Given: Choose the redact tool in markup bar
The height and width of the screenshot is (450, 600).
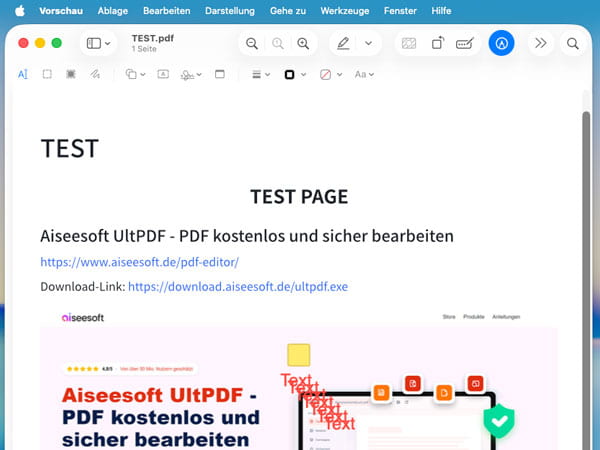Looking at the screenshot, I should pos(71,74).
